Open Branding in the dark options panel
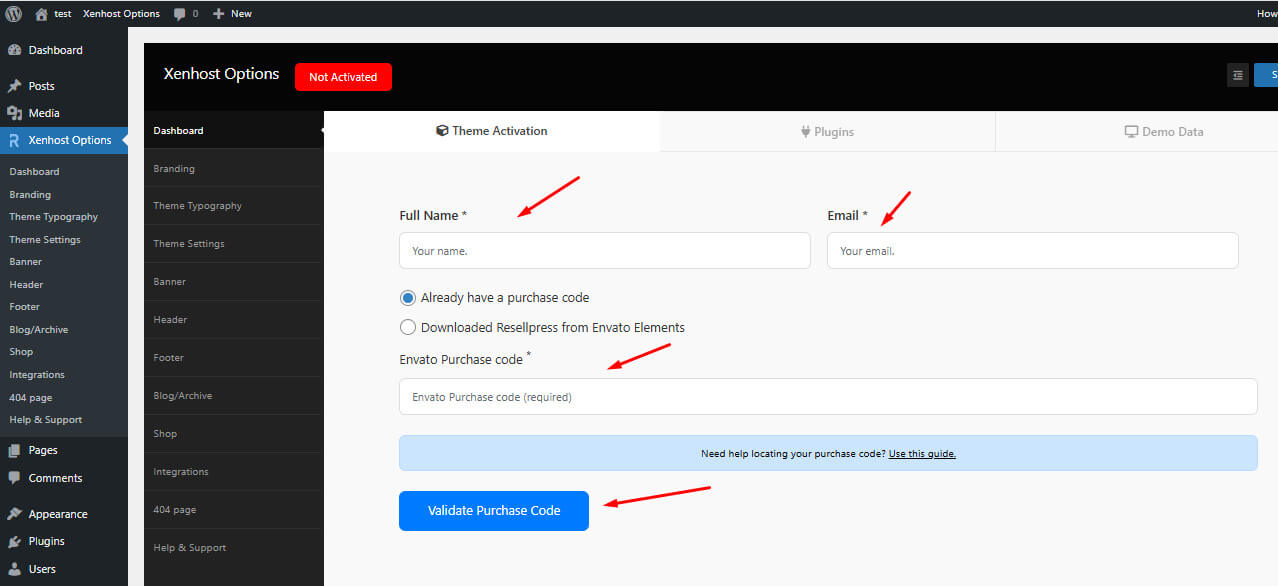This screenshot has width=1278, height=586. [x=233, y=168]
